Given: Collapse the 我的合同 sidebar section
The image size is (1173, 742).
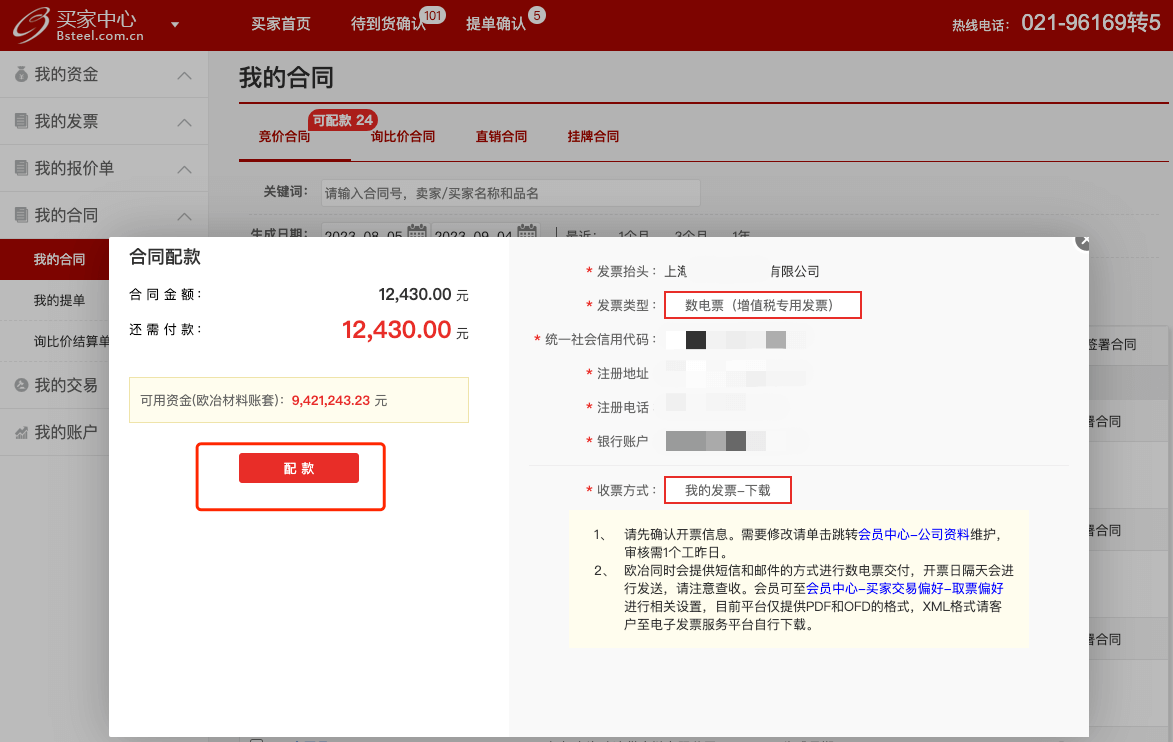Looking at the screenshot, I should (184, 216).
